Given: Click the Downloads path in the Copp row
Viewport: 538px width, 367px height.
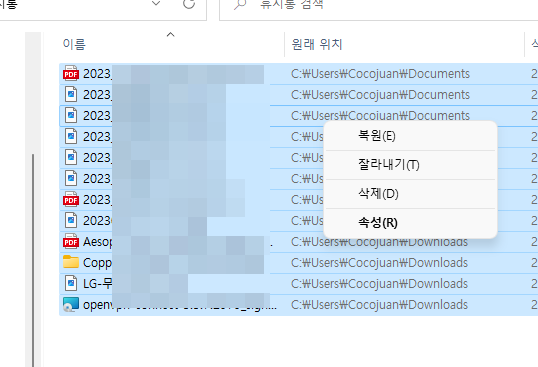Looking at the screenshot, I should click(379, 263).
